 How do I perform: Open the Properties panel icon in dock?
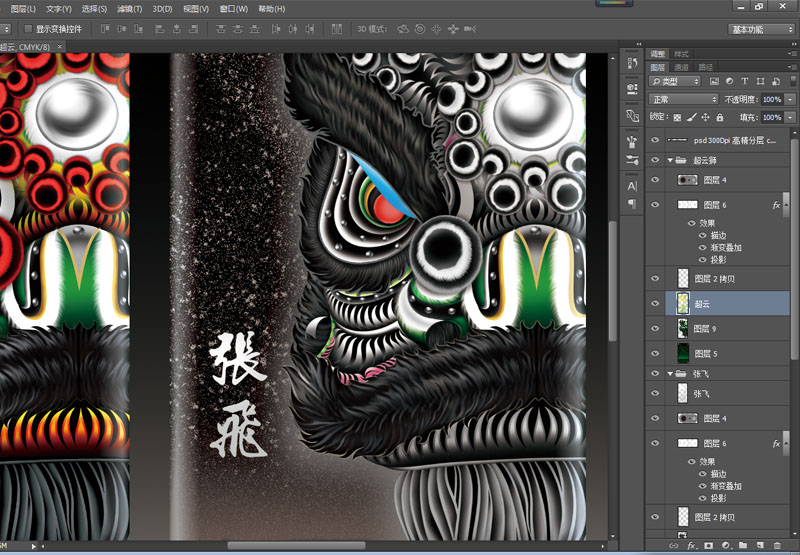tap(632, 89)
